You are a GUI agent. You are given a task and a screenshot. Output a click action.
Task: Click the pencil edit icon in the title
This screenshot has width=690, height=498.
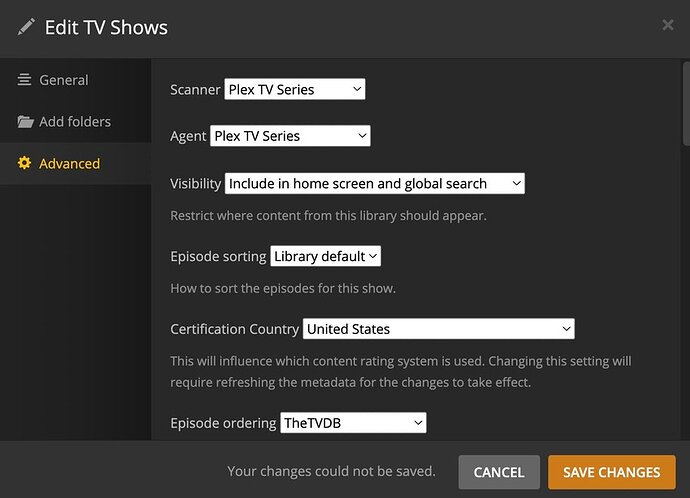coord(26,27)
